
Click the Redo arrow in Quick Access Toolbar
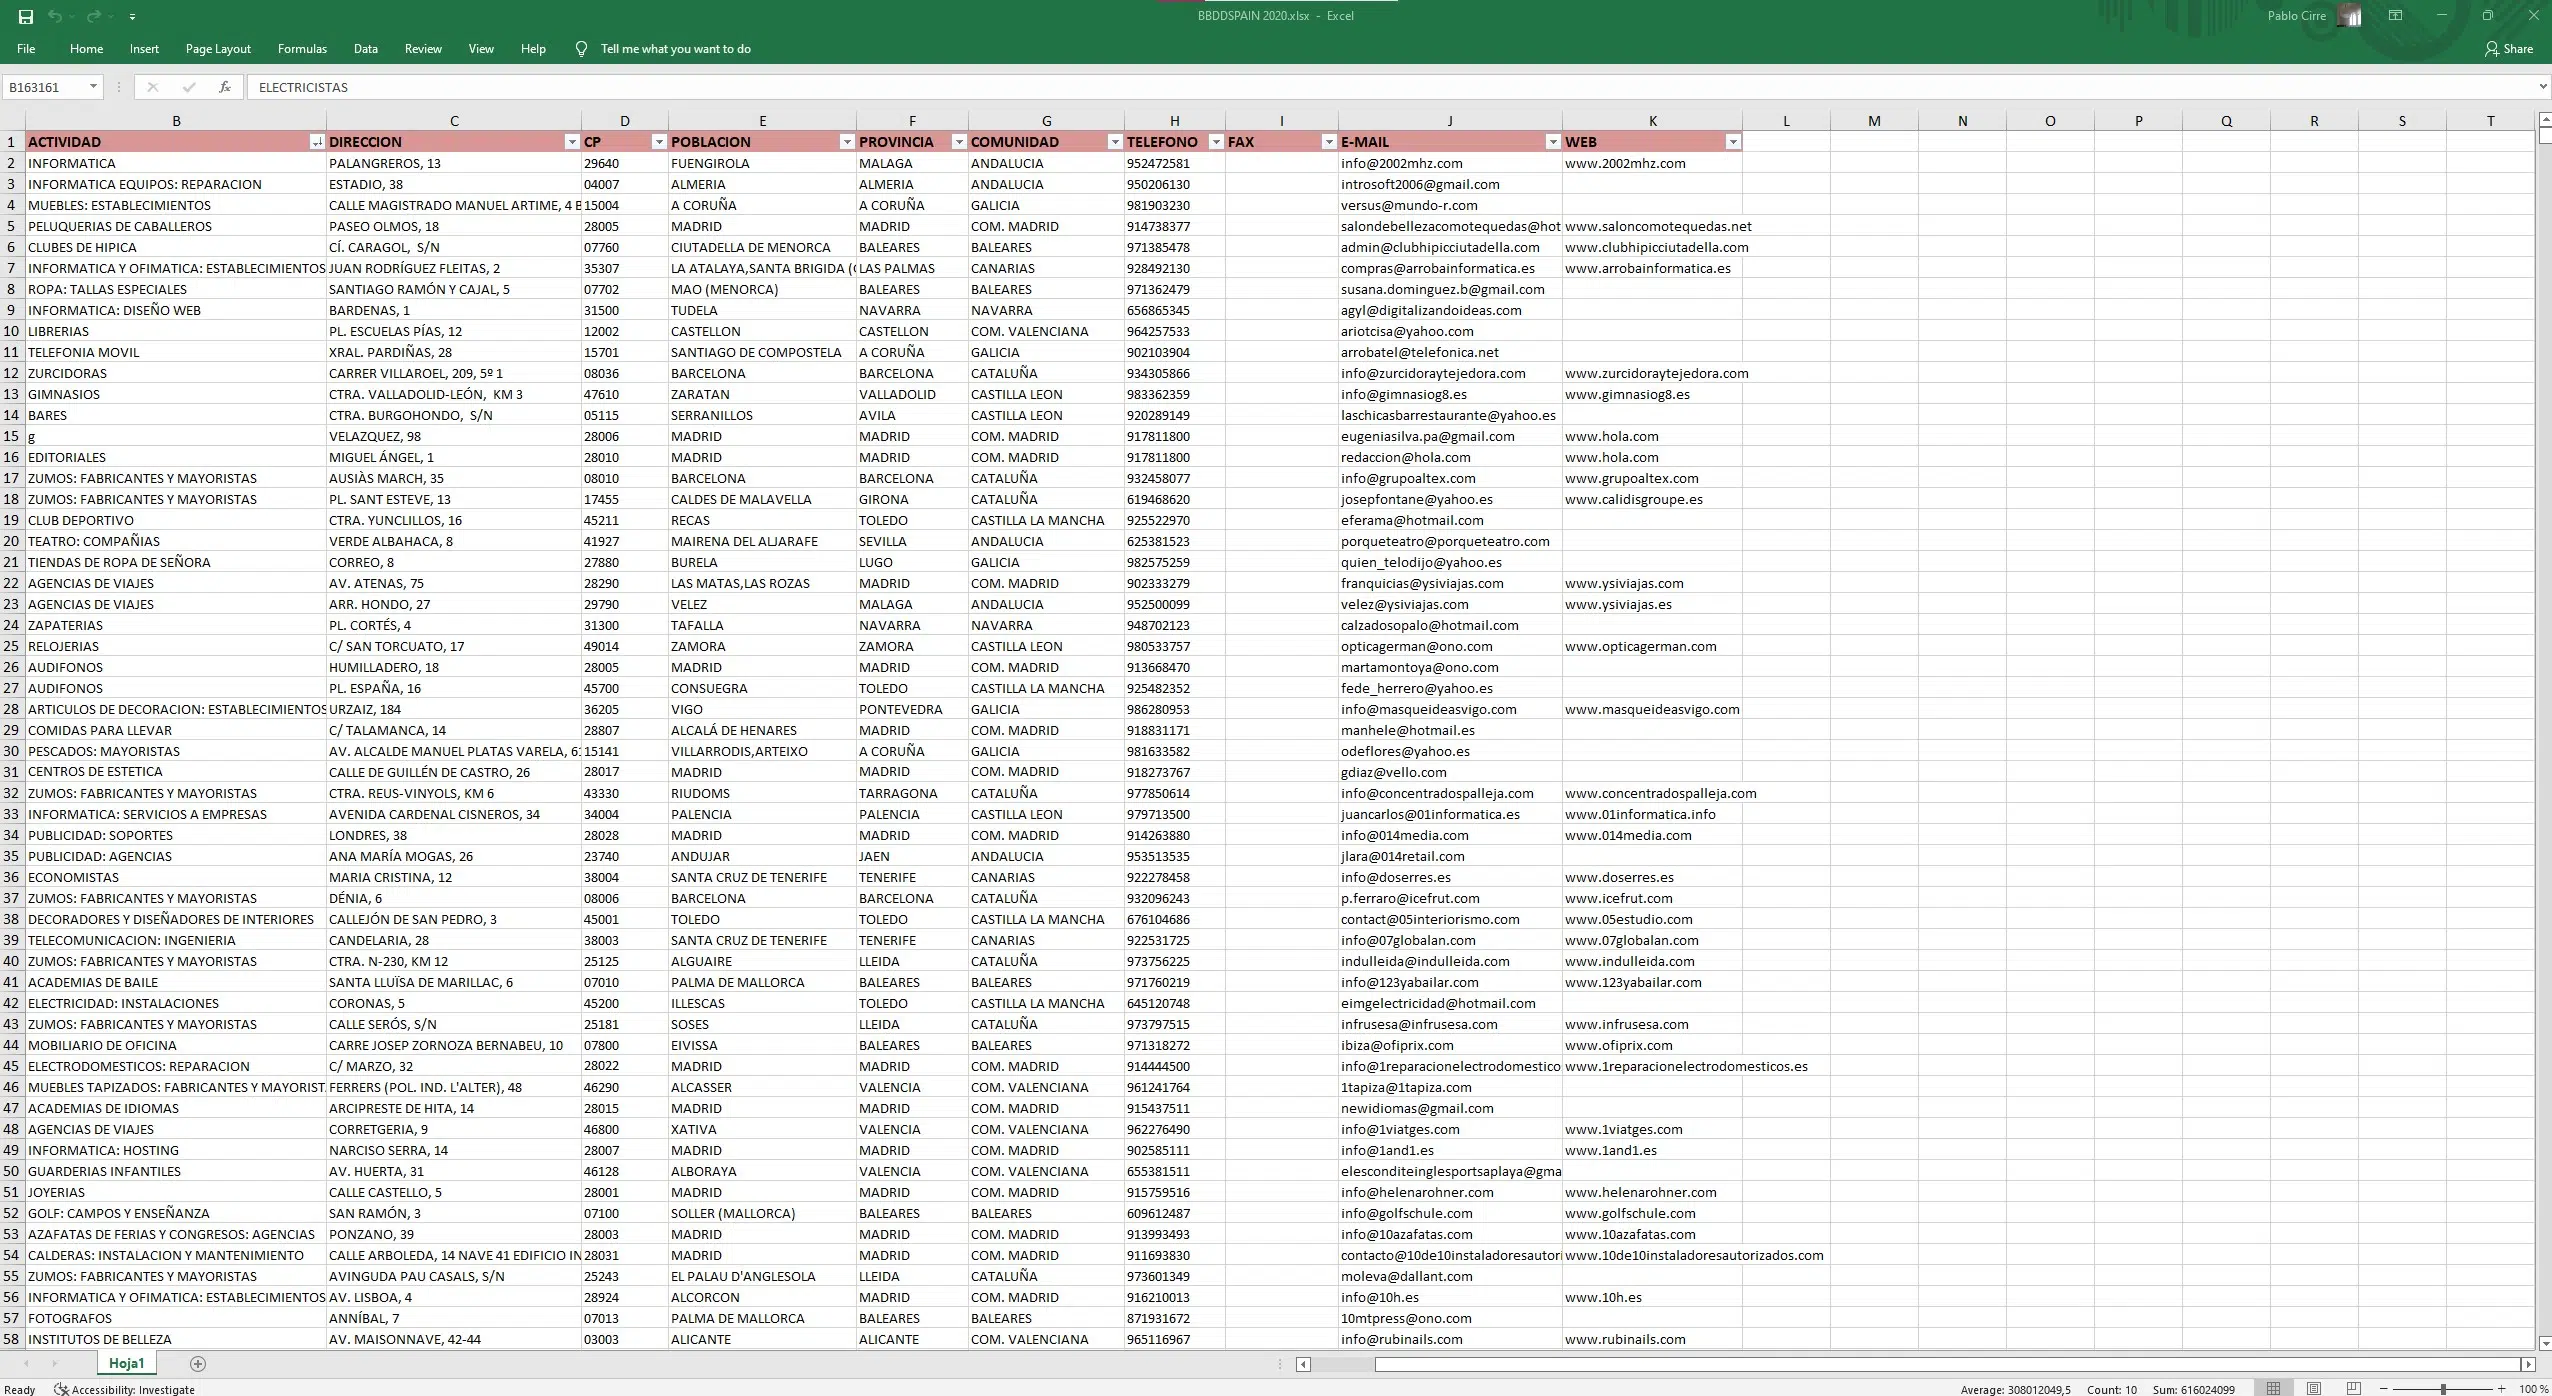[x=93, y=16]
